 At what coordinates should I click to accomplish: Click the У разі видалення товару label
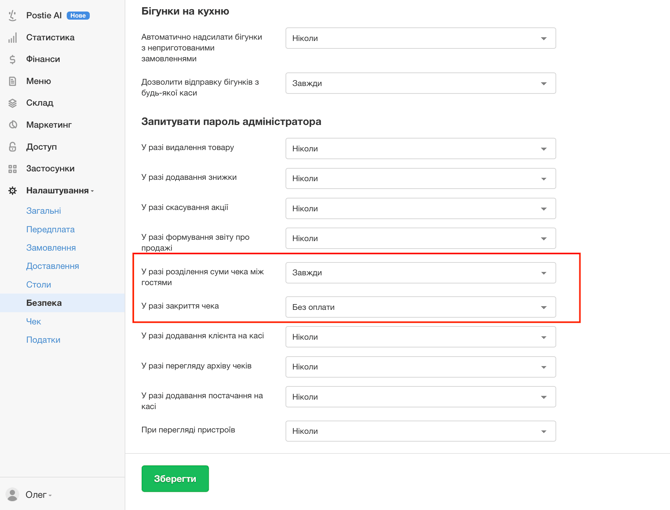[x=188, y=147]
